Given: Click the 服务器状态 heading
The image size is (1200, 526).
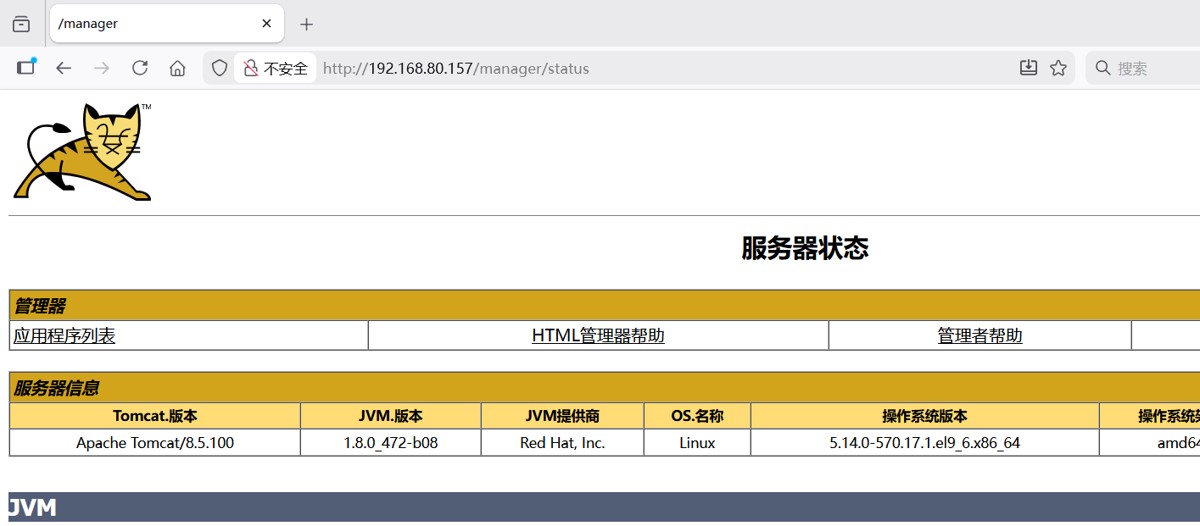Looking at the screenshot, I should [x=805, y=248].
